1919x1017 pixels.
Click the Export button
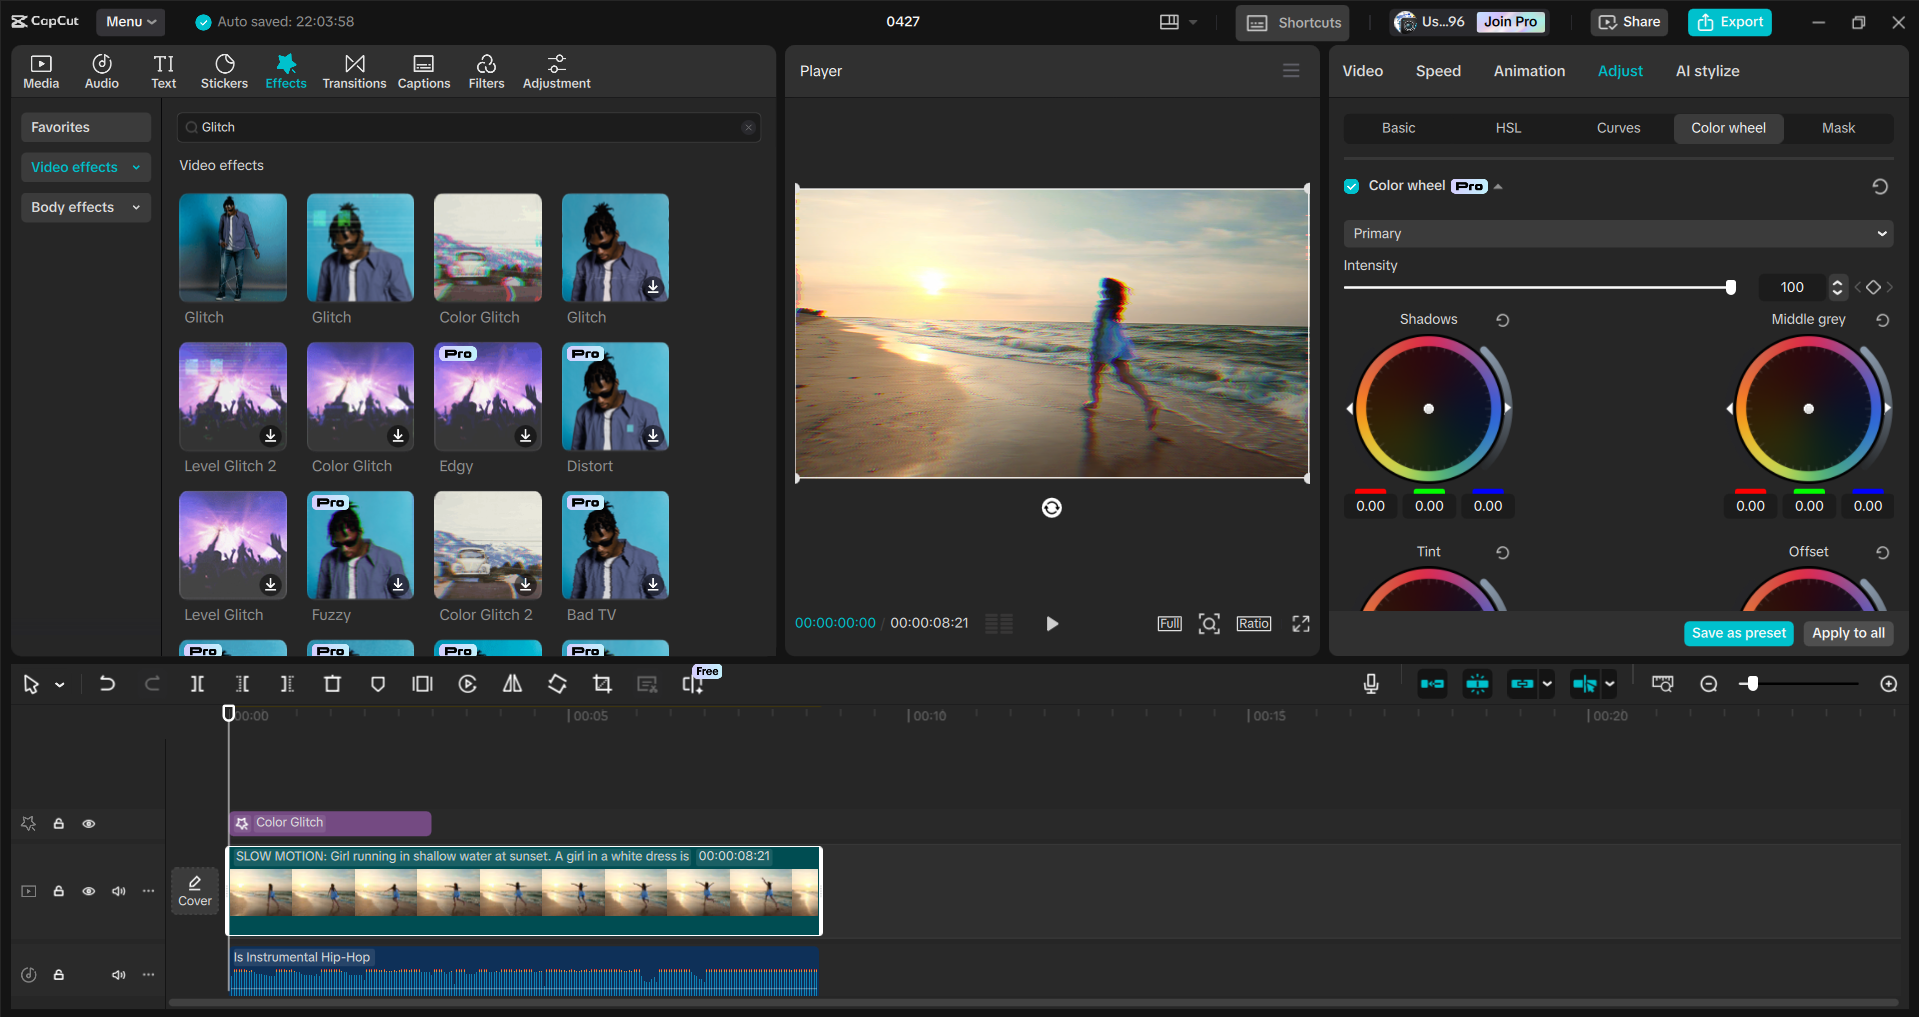point(1729,22)
